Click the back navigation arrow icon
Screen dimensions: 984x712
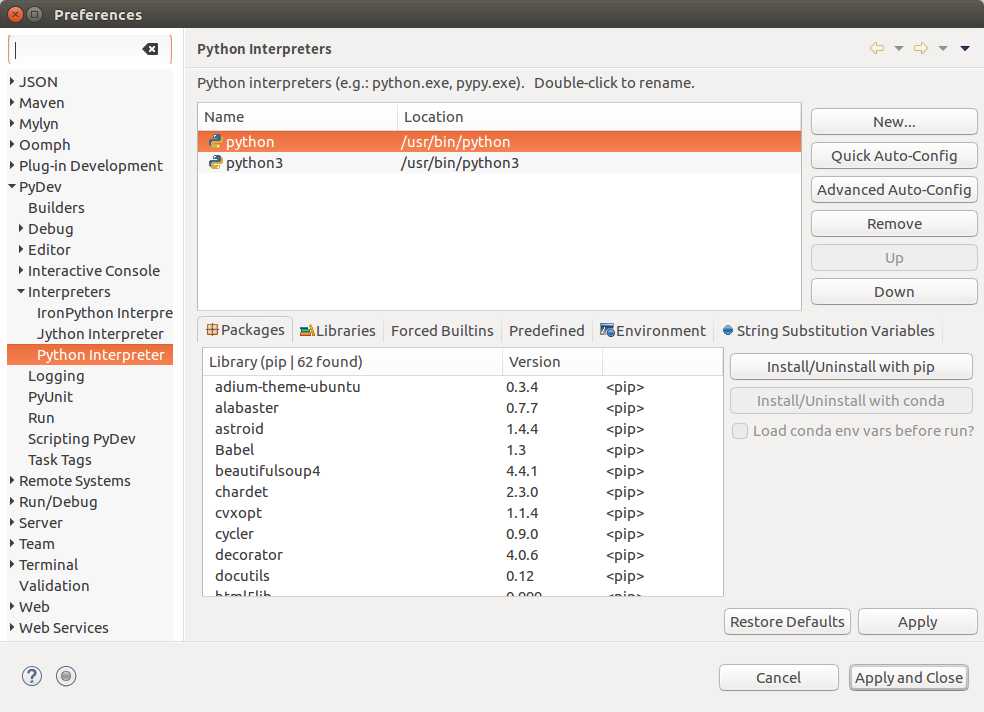877,48
